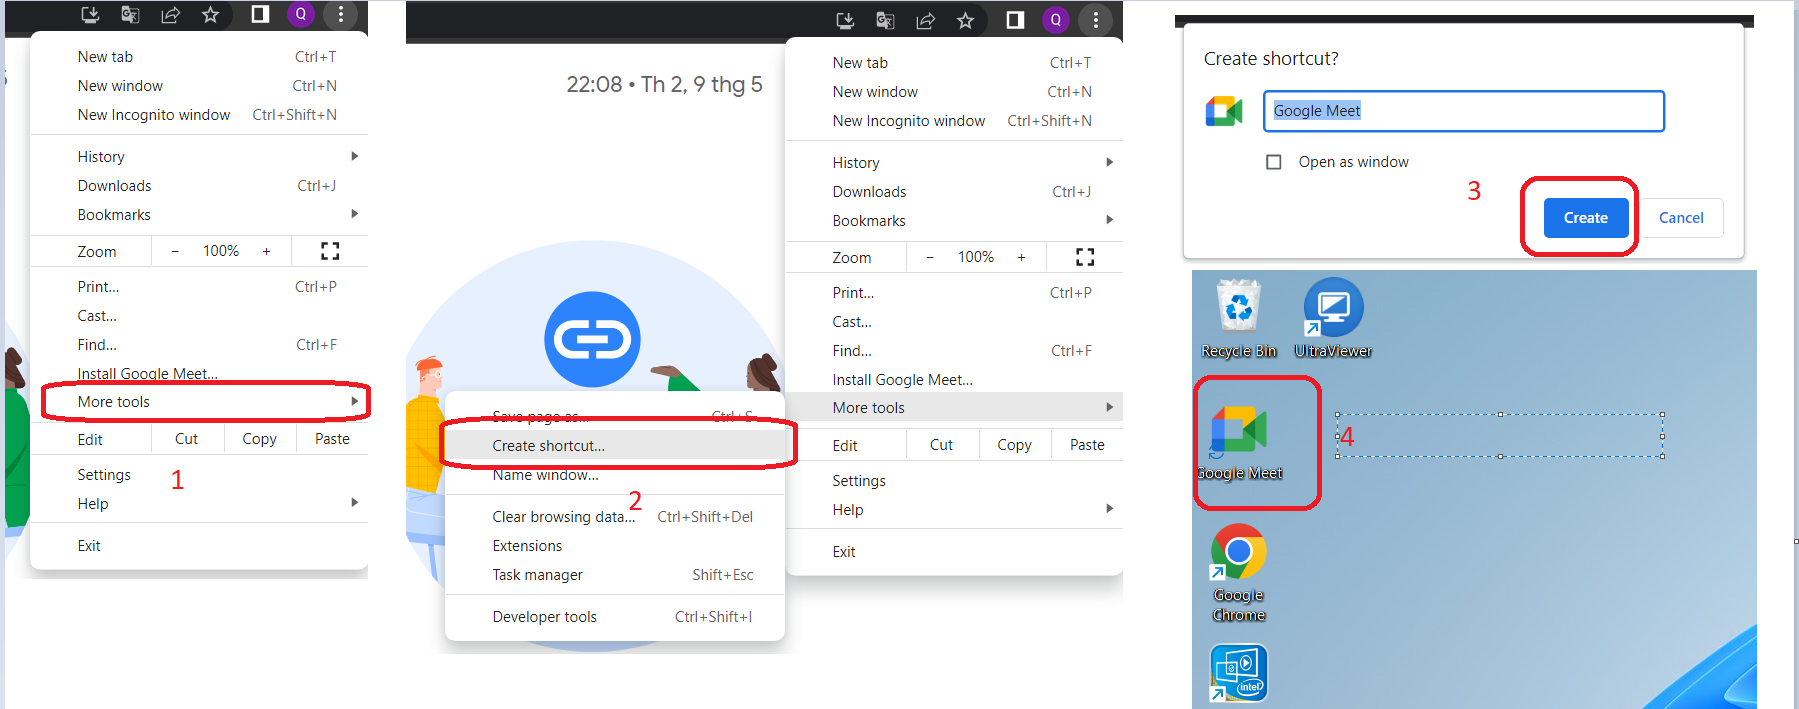Open Extensions from the More tools submenu
The image size is (1799, 709).
[x=527, y=546]
